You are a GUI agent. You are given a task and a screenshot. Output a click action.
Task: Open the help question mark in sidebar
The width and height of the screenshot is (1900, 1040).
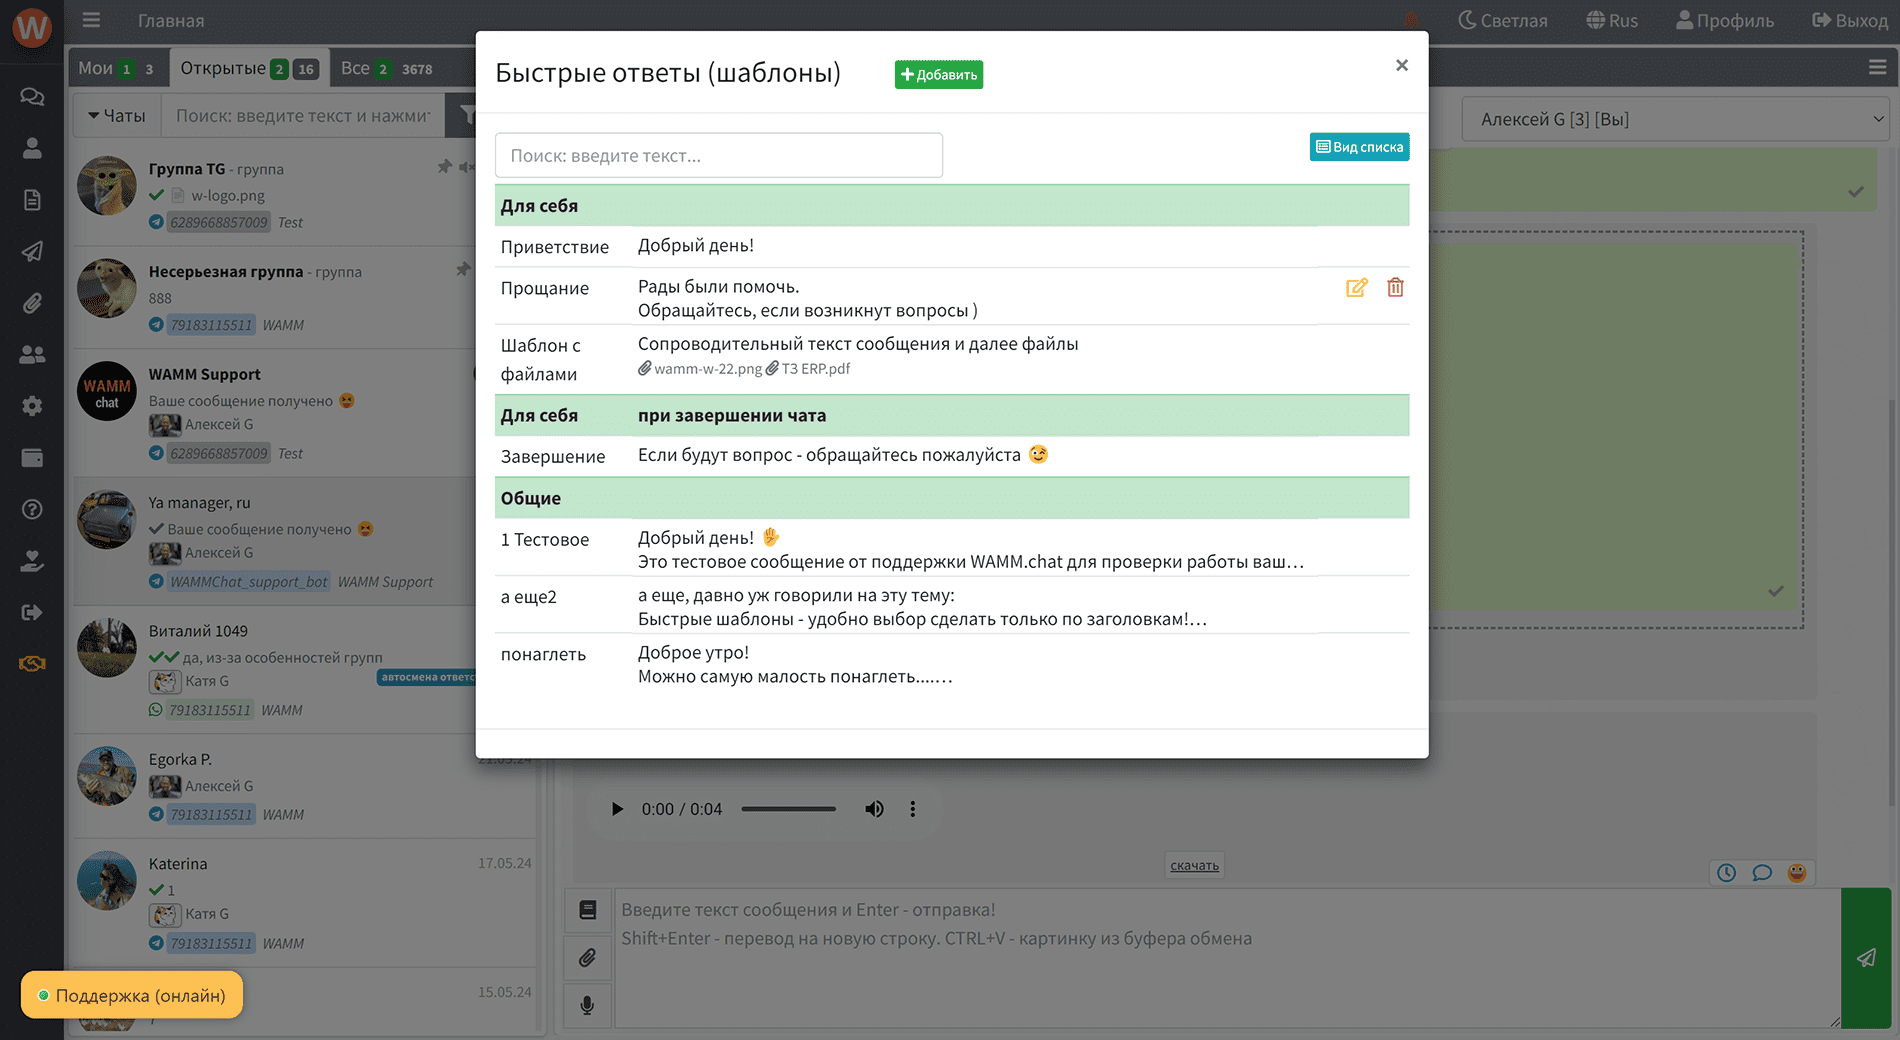32,509
